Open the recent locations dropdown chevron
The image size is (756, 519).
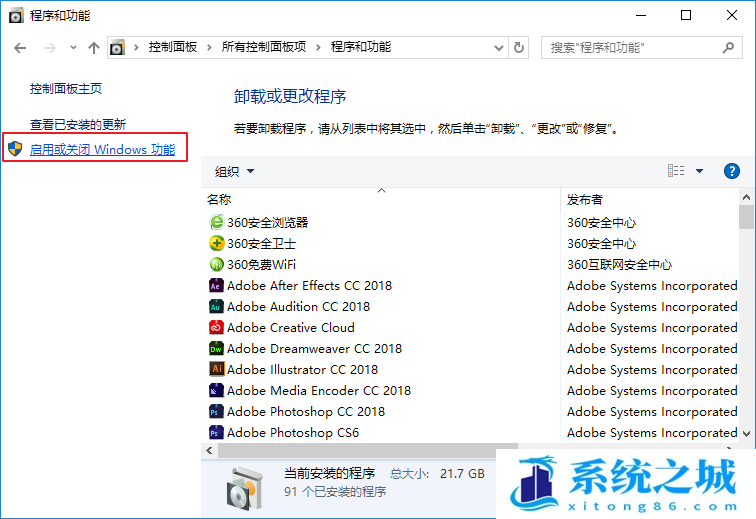73,48
